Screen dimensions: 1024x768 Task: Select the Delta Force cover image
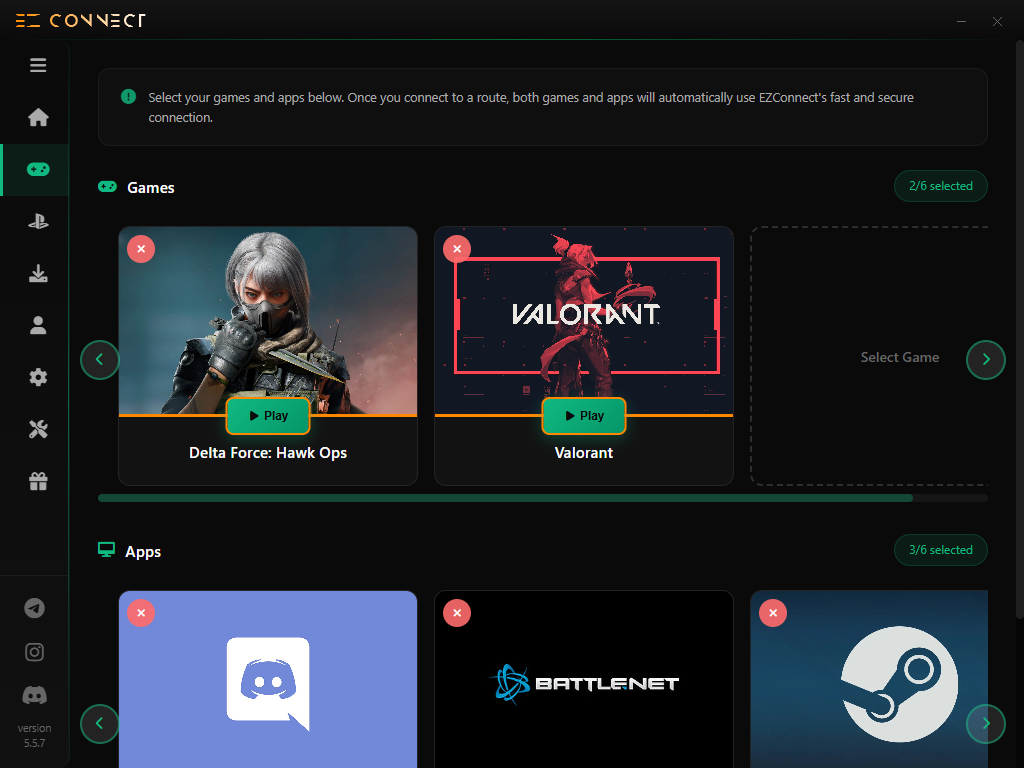(x=268, y=321)
